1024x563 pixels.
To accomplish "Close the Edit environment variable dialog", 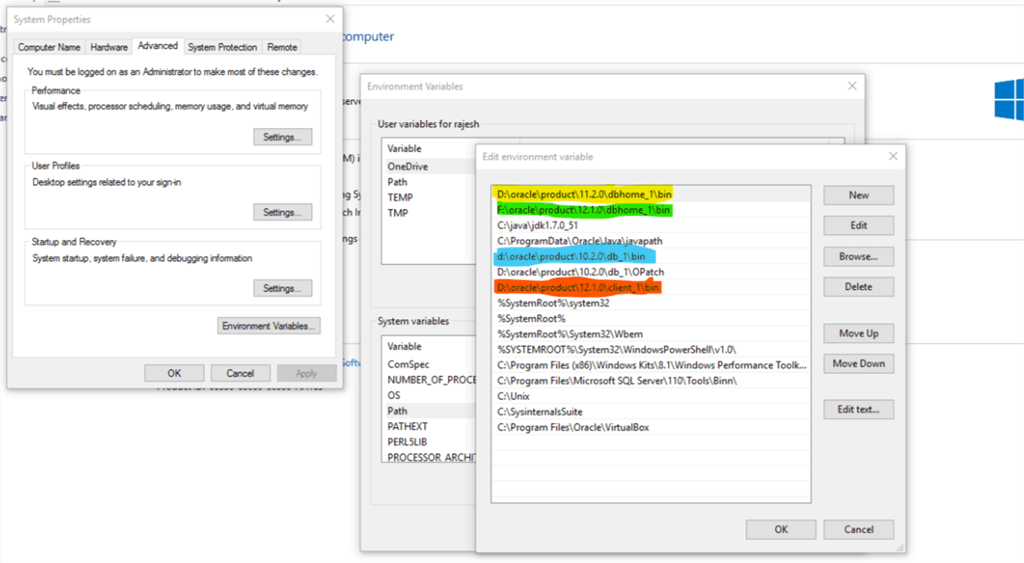I will (x=893, y=156).
